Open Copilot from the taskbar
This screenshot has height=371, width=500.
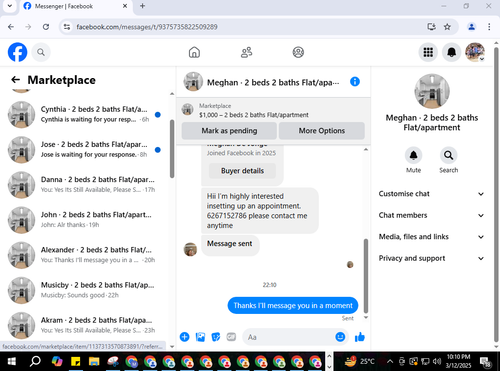57,361
